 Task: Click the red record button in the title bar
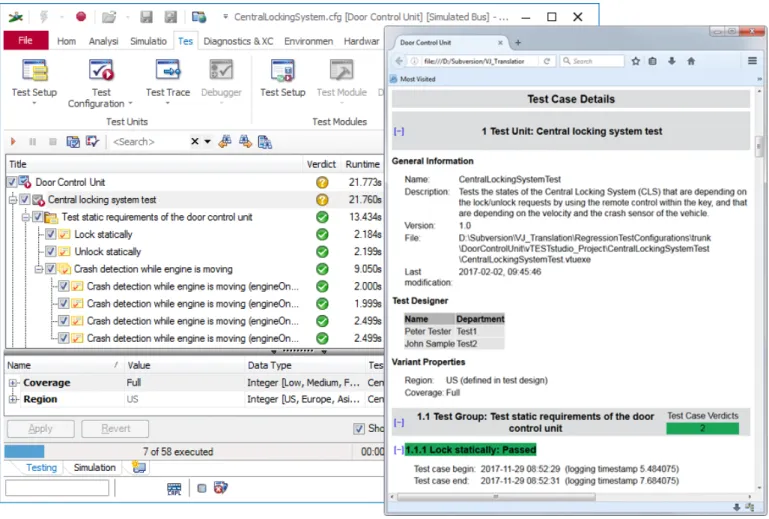[81, 17]
